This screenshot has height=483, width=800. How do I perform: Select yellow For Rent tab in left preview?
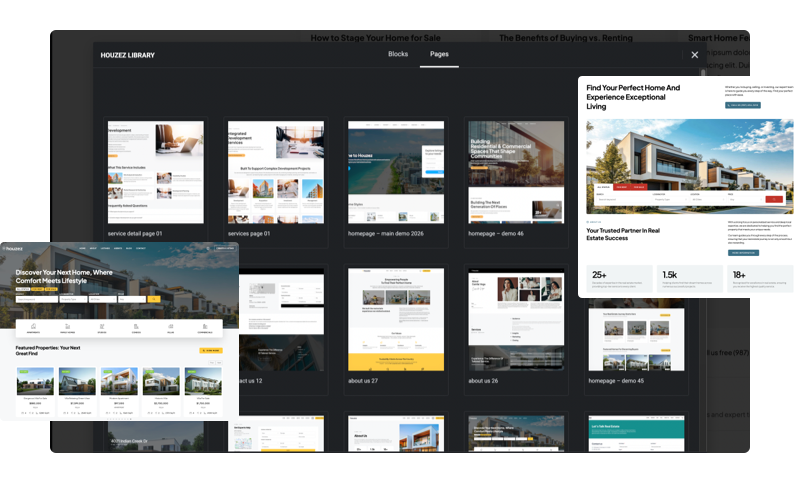tap(37, 289)
